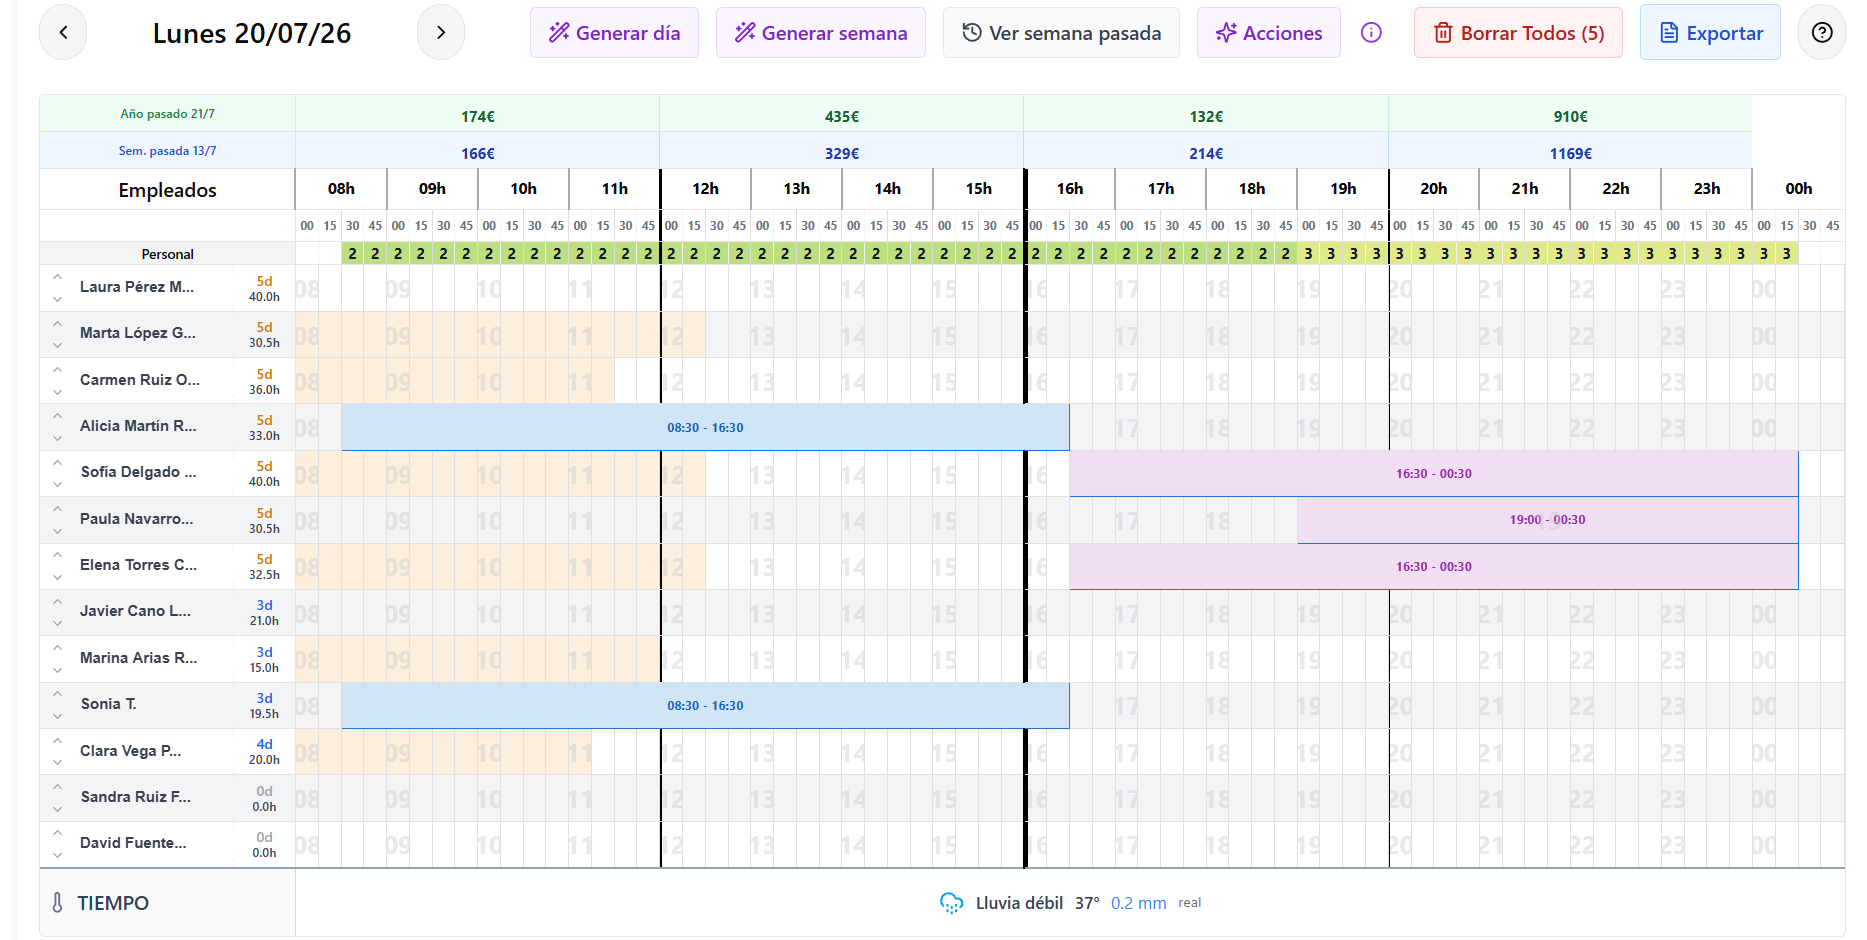
Task: Click the 910€ last-year value
Action: pos(1570,117)
